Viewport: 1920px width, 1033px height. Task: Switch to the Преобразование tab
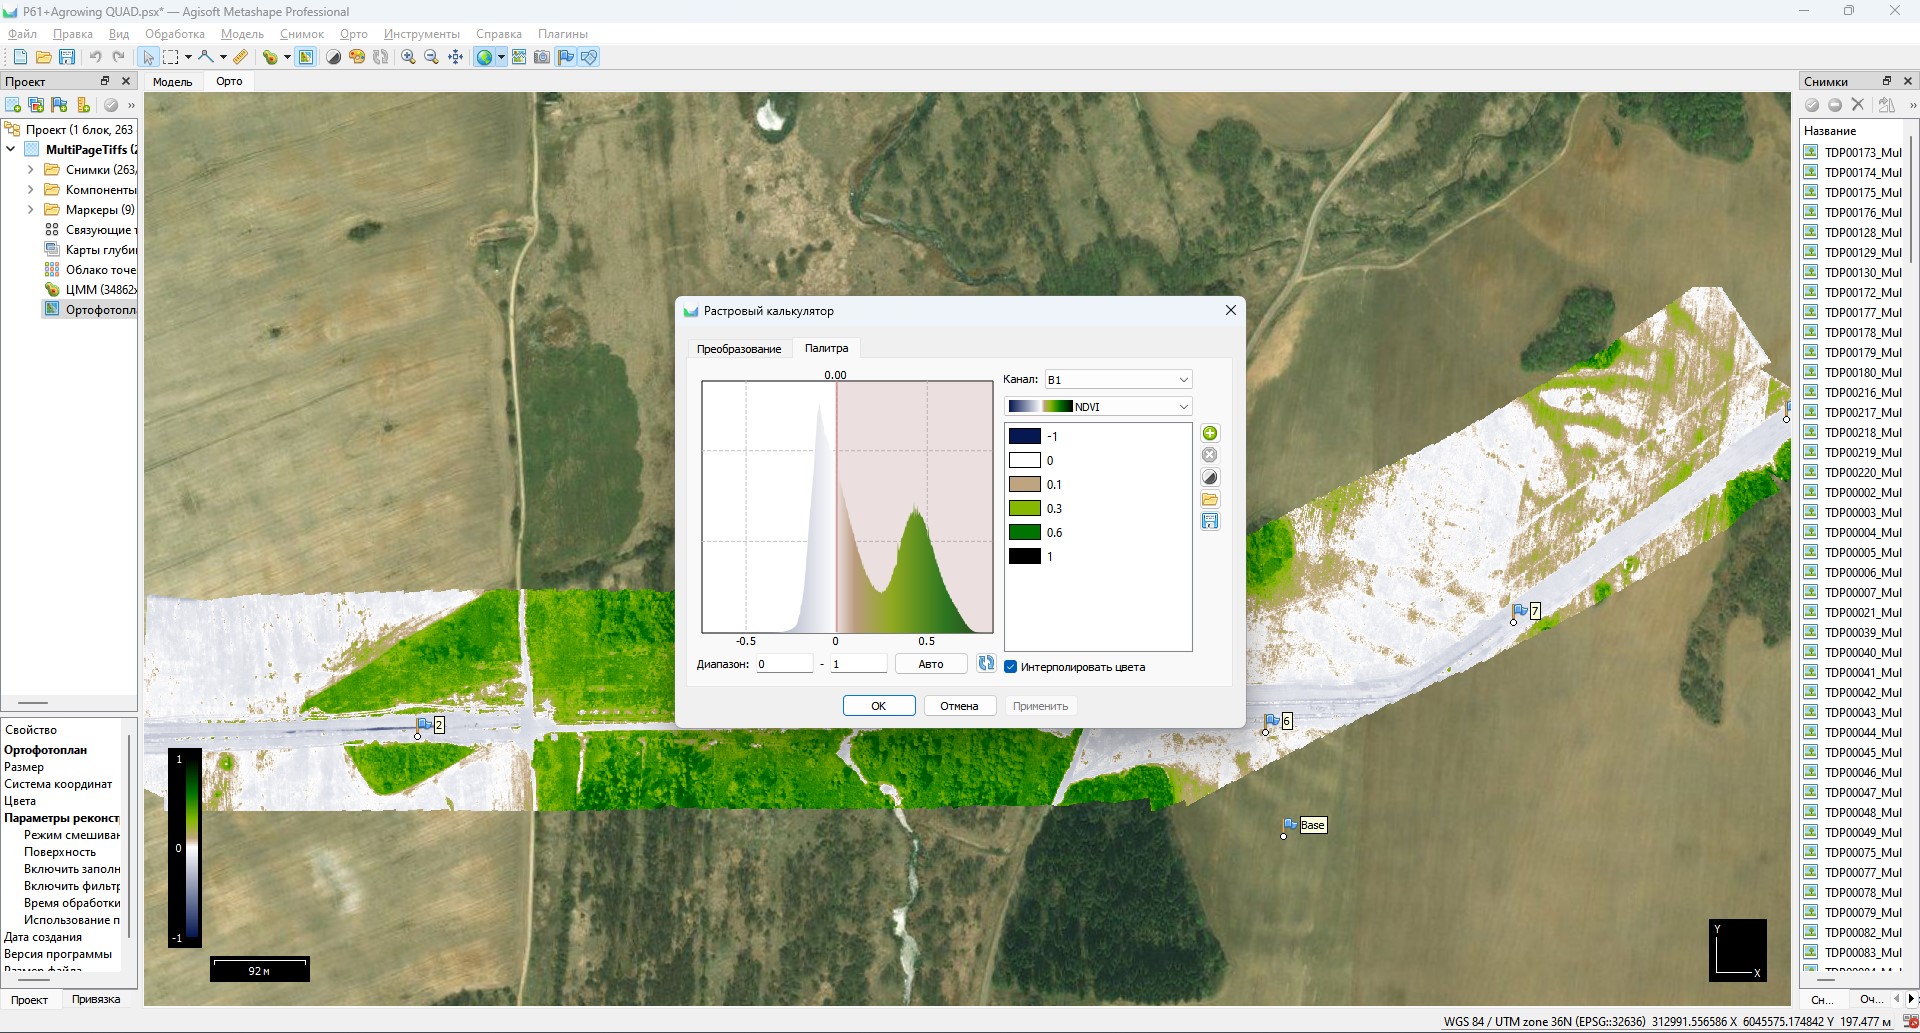pos(739,349)
